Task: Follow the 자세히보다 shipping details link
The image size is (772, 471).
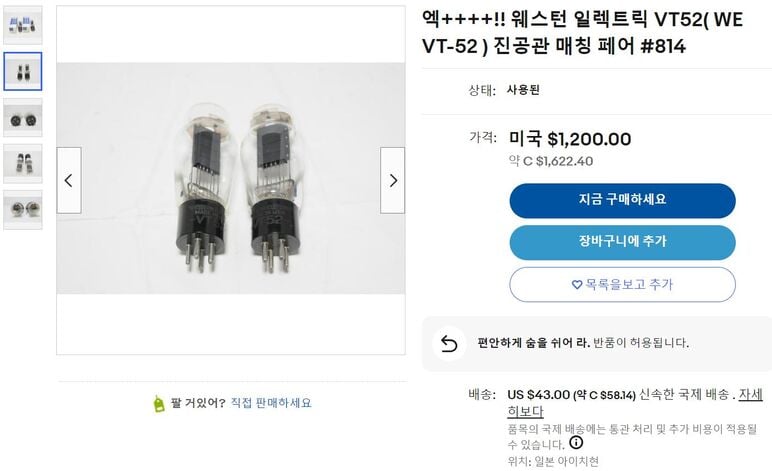Action: pyautogui.click(x=750, y=394)
